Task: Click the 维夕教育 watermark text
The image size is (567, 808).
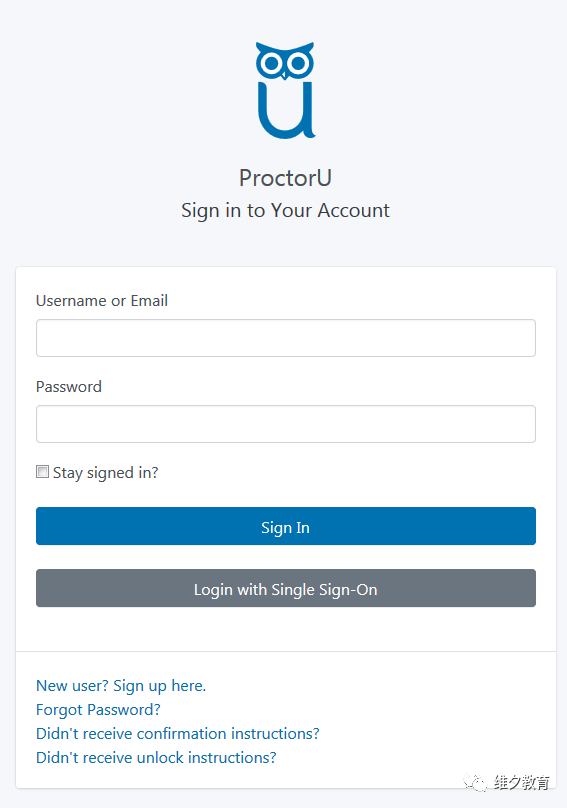Action: point(521,783)
